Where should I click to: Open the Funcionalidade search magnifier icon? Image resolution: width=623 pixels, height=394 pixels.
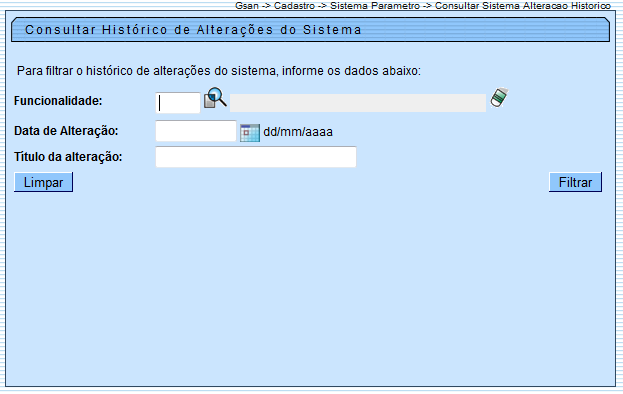coord(215,98)
